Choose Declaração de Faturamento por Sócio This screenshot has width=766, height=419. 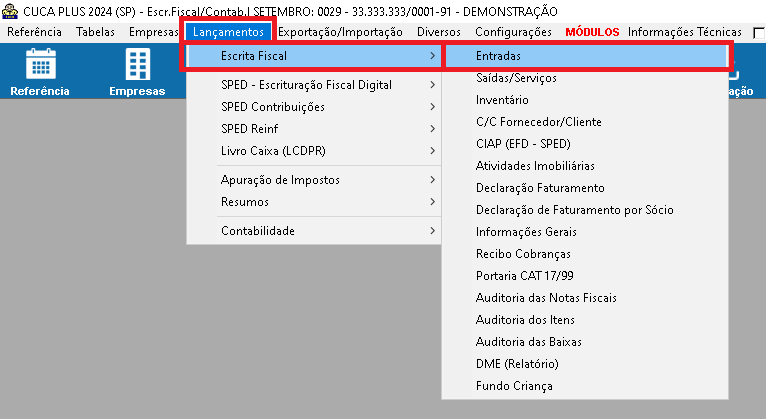585,210
